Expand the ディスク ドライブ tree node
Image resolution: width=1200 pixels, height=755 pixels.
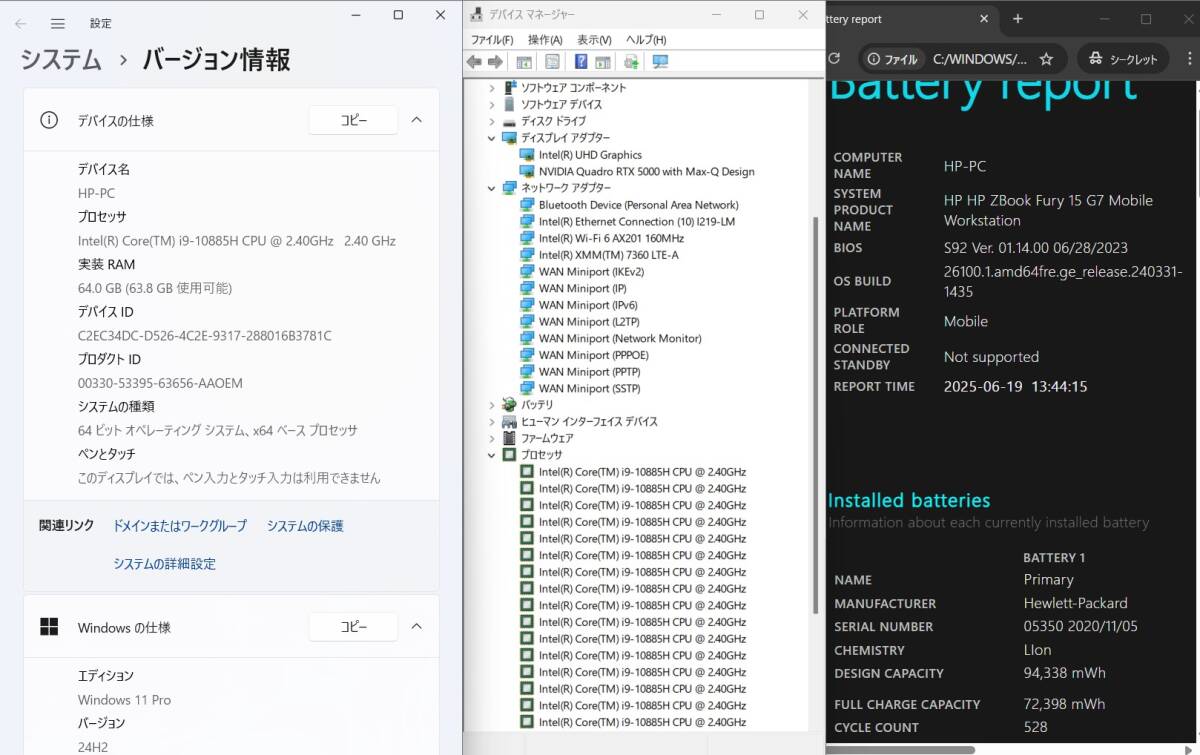click(x=492, y=121)
